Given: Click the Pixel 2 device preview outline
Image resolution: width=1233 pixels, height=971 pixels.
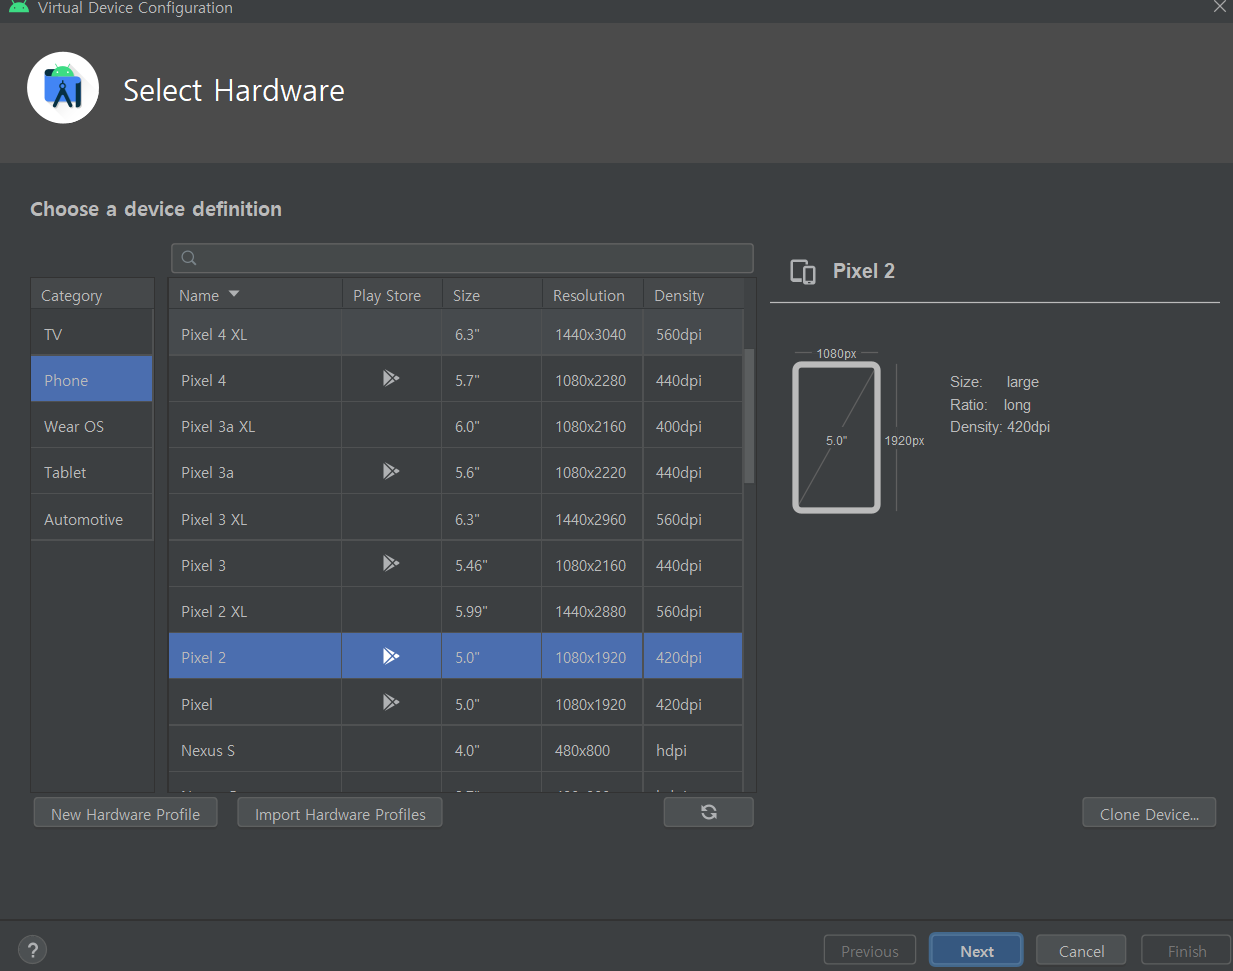Looking at the screenshot, I should point(836,438).
